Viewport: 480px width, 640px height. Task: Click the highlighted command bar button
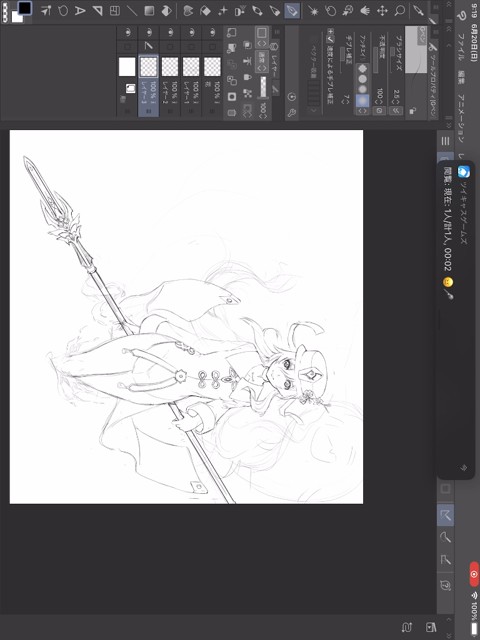[x=445, y=515]
